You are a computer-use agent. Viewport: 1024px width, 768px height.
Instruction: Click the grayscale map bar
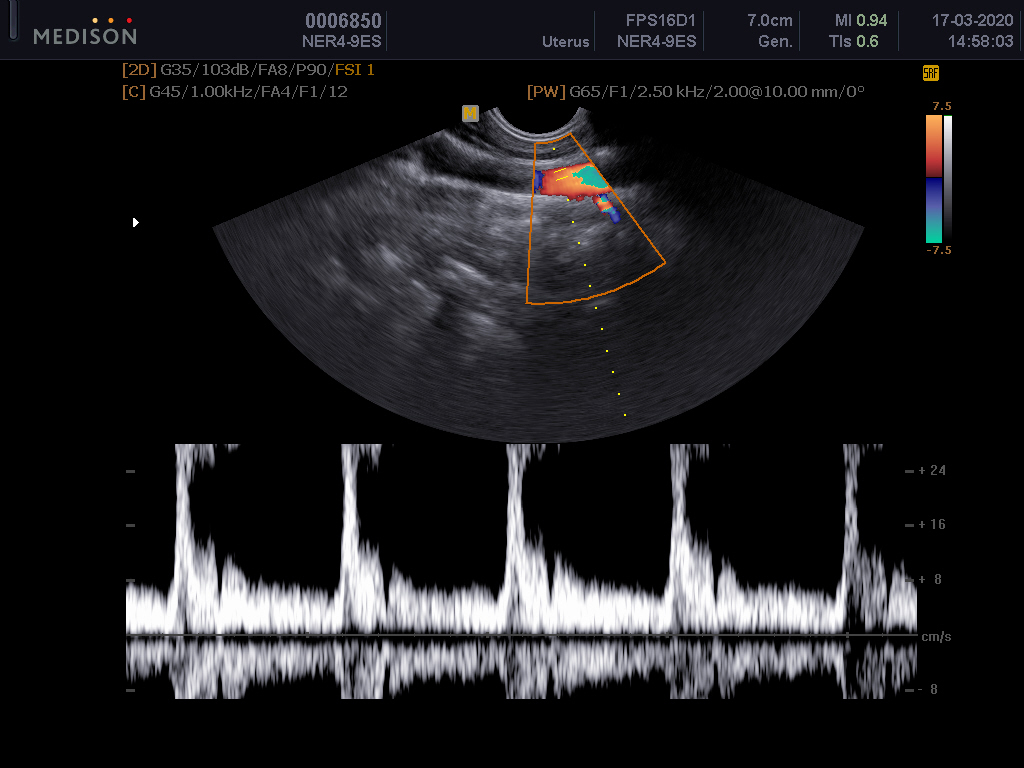click(x=948, y=178)
